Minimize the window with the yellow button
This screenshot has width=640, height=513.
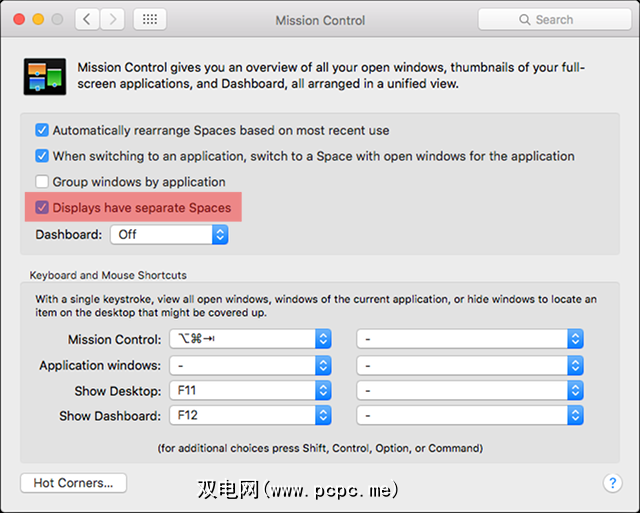tap(38, 19)
